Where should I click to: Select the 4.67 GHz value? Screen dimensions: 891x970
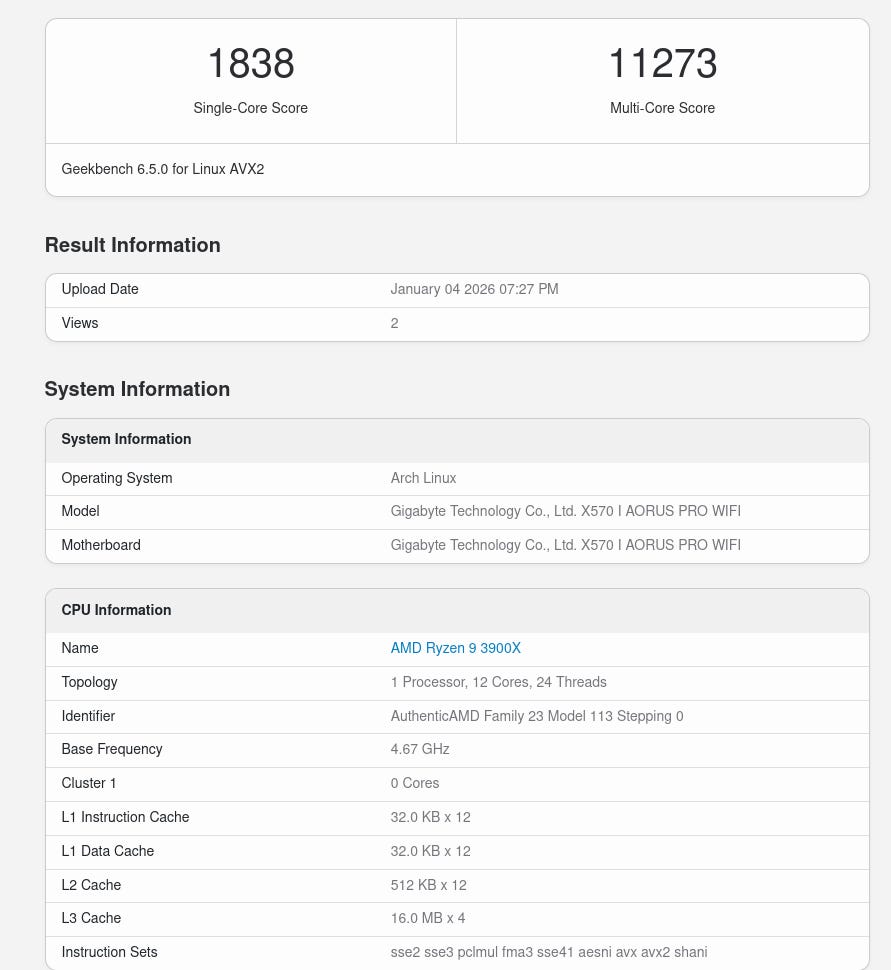coord(420,749)
